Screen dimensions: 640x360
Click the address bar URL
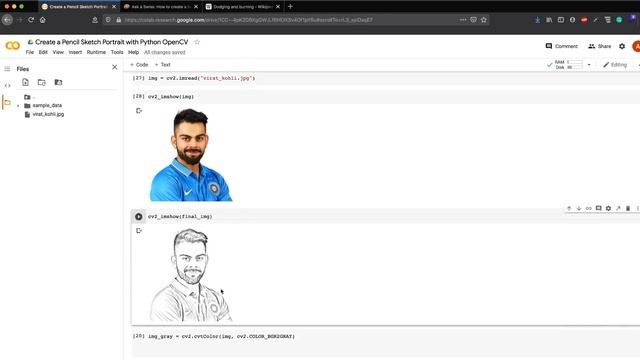point(248,20)
